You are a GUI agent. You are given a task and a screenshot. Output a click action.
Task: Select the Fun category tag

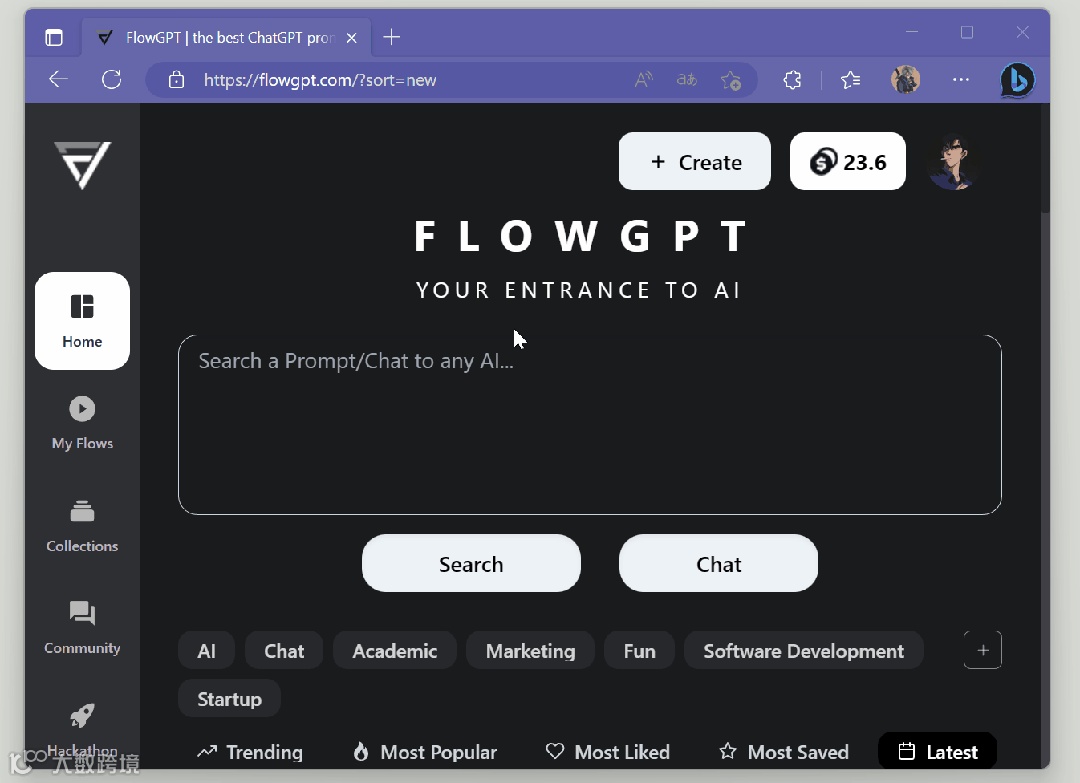639,651
